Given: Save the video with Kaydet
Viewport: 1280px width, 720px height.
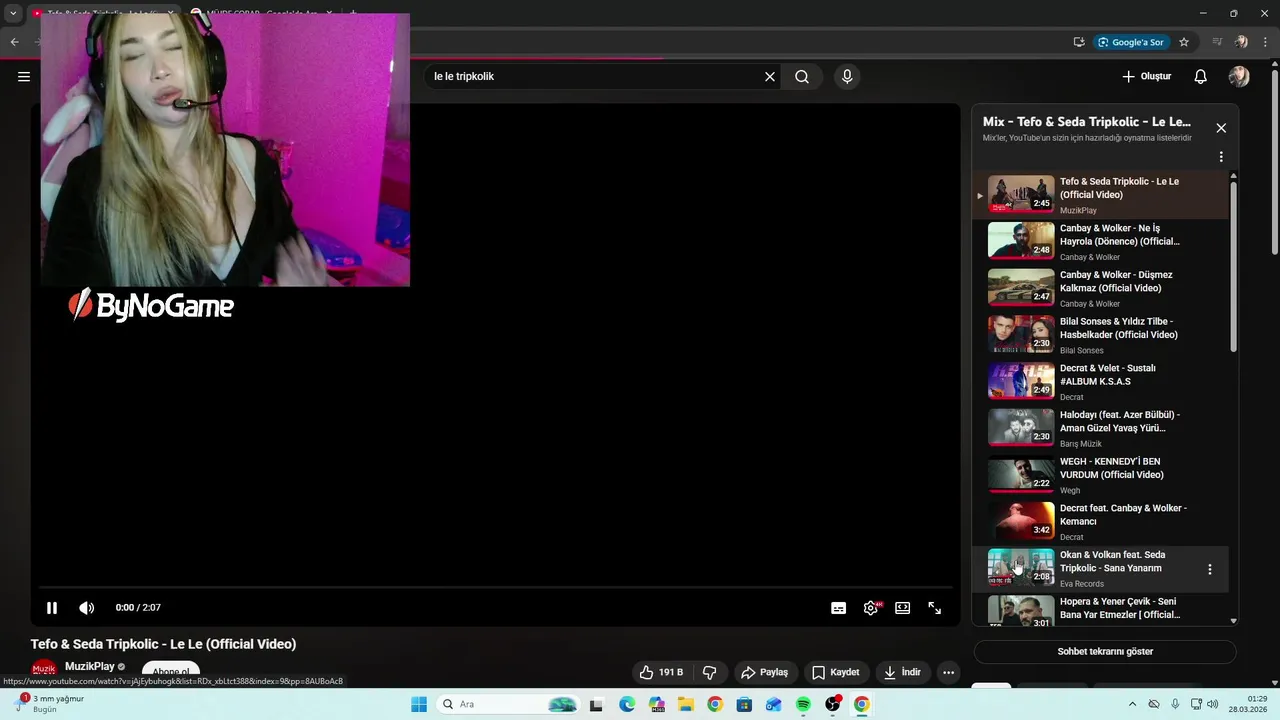Looking at the screenshot, I should pyautogui.click(x=836, y=672).
